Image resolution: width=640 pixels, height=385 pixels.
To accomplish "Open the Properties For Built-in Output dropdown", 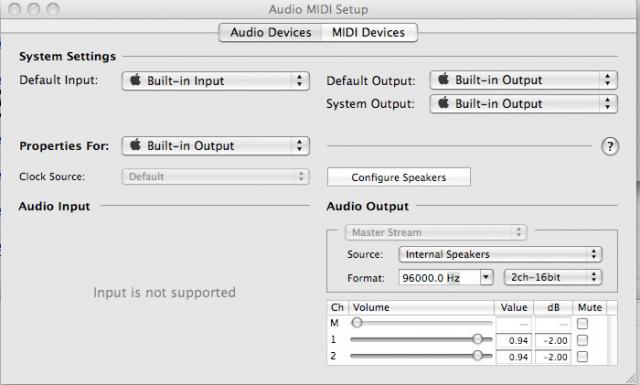I will [216, 146].
